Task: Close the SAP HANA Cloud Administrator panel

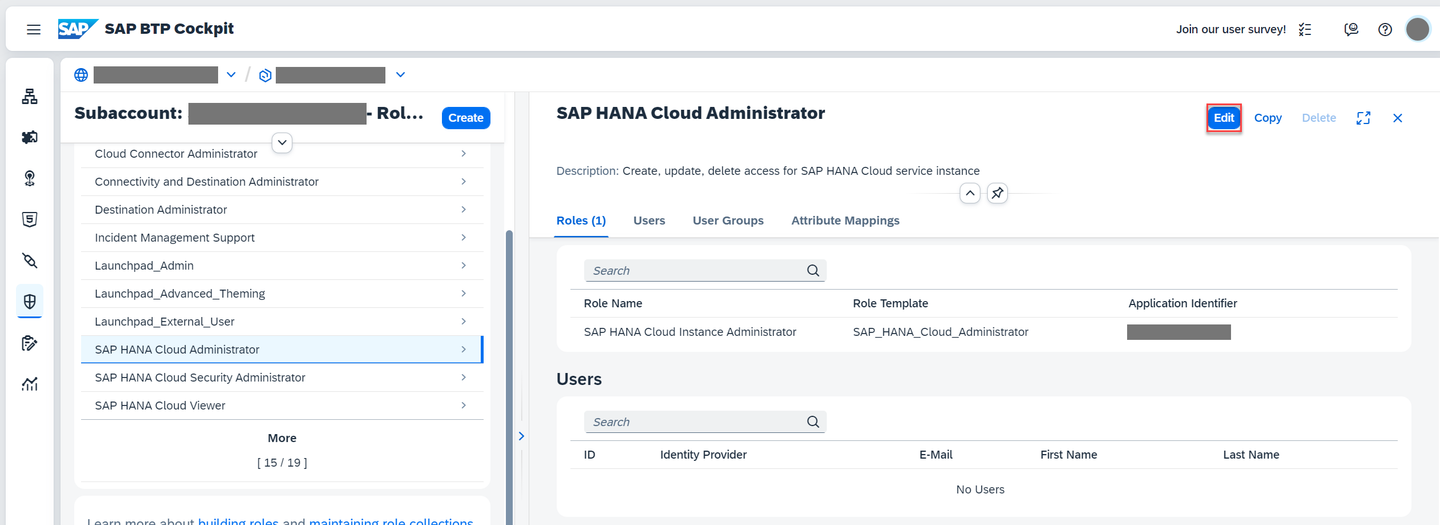Action: (1398, 118)
